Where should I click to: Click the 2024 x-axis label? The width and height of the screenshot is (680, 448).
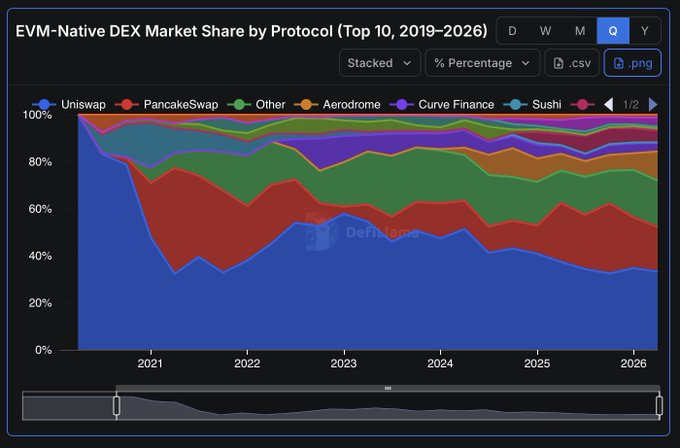click(x=440, y=363)
